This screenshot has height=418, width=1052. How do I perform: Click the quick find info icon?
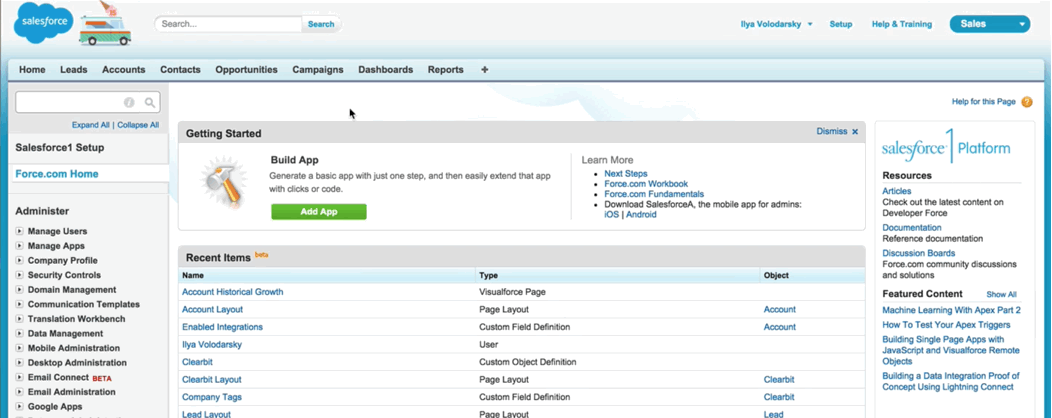pos(129,103)
